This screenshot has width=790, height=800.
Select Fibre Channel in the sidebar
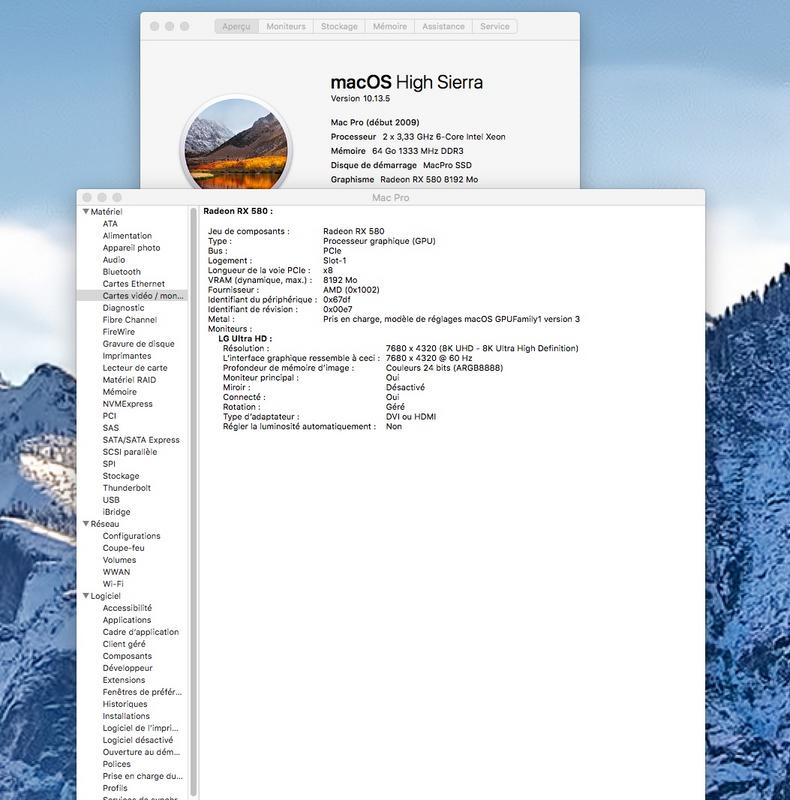[130, 319]
